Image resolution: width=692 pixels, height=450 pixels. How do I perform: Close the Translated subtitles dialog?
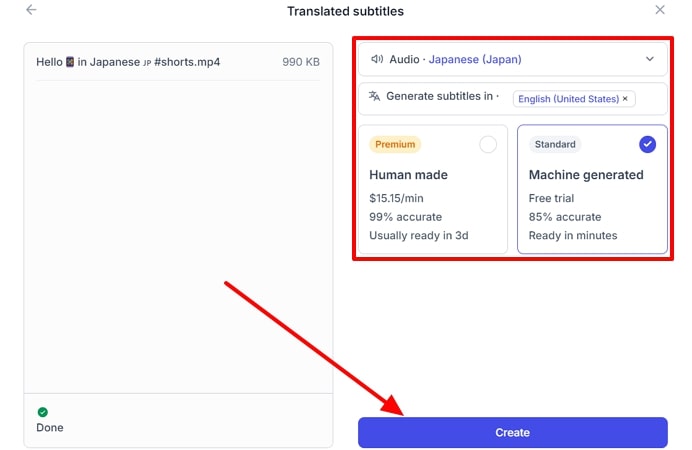click(660, 10)
